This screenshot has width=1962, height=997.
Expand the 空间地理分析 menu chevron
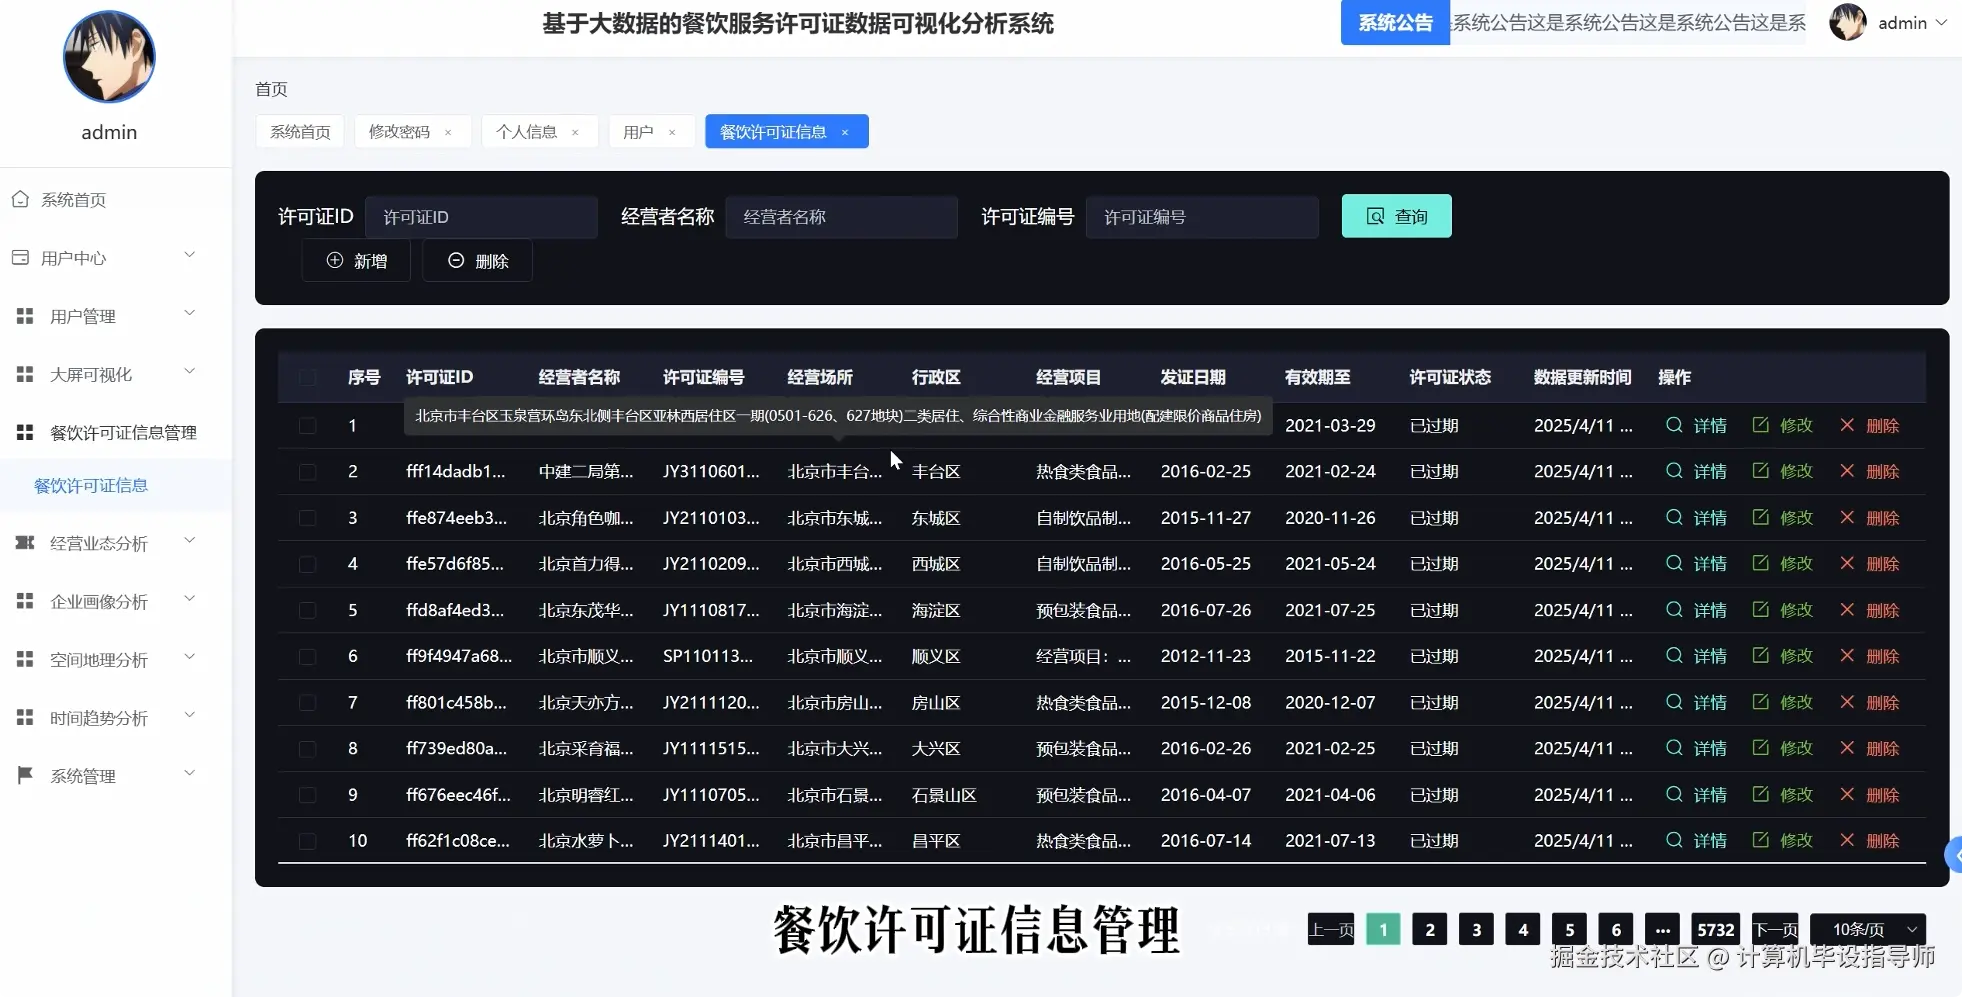[x=189, y=656]
